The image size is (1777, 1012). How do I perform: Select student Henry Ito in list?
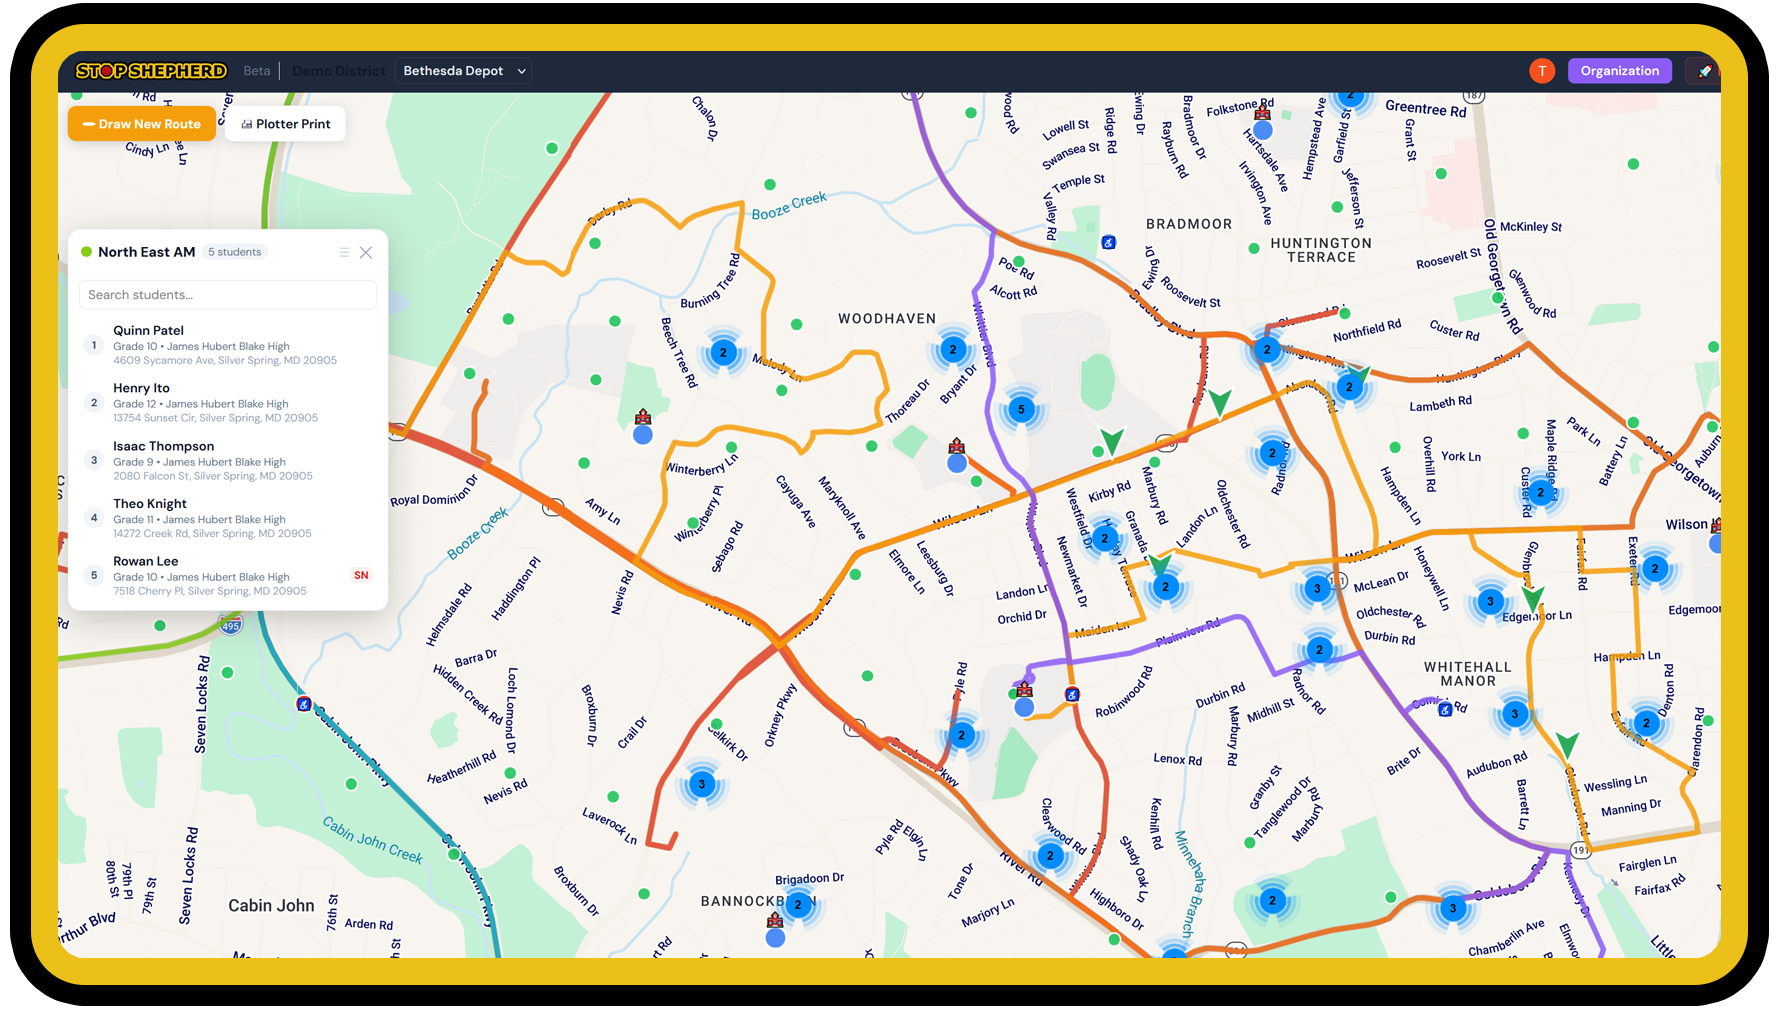228,403
